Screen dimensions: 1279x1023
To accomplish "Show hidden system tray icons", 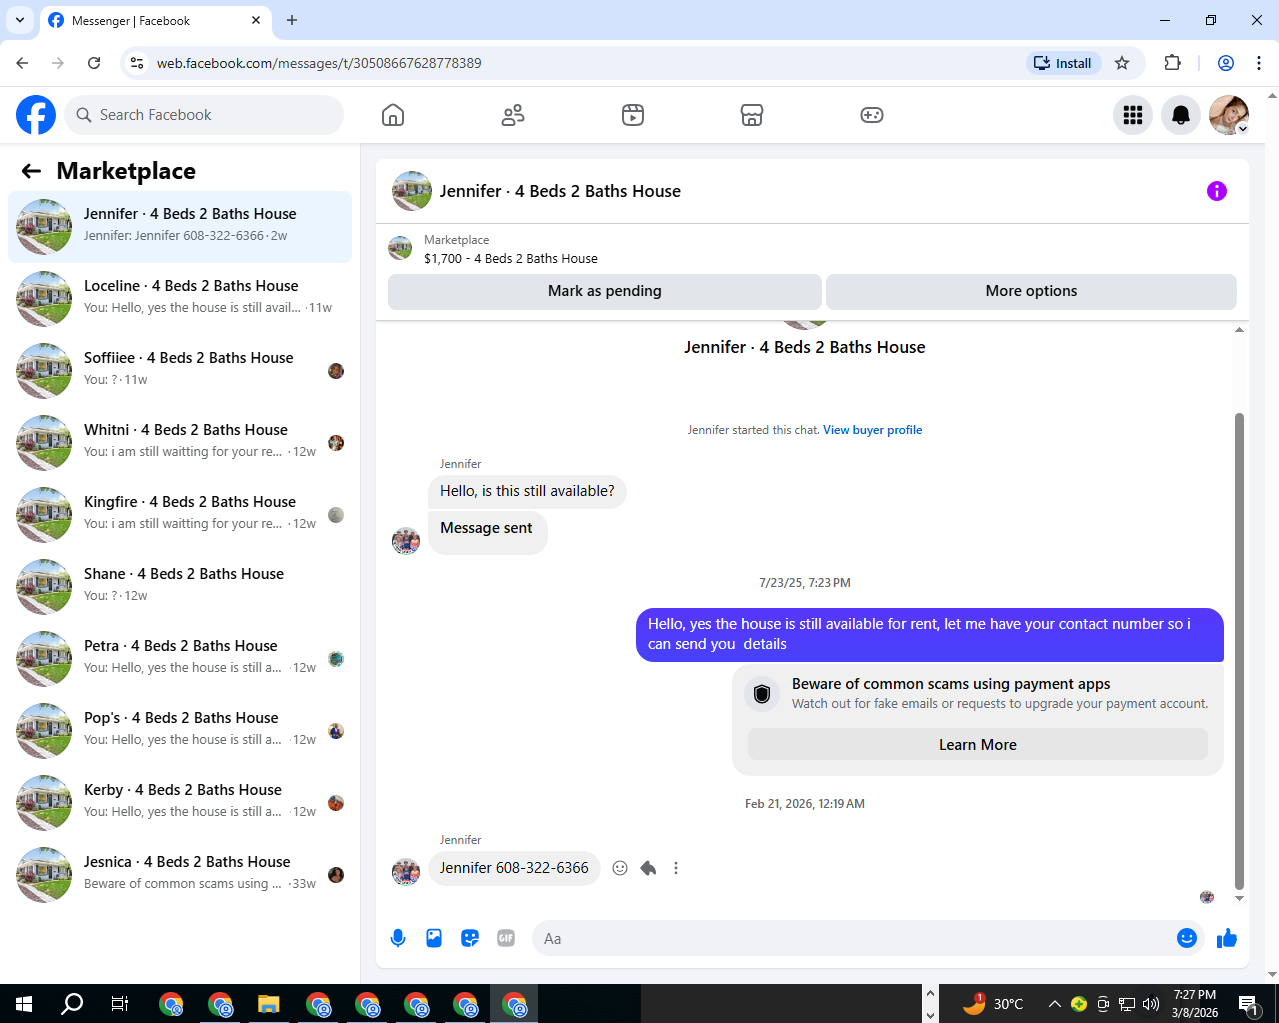I will tap(1054, 1004).
